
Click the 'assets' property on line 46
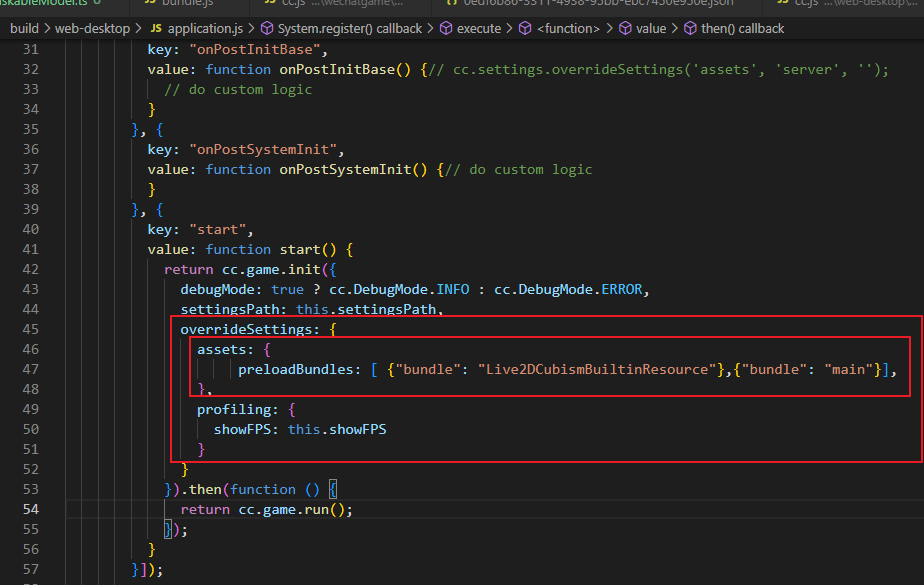click(x=221, y=349)
